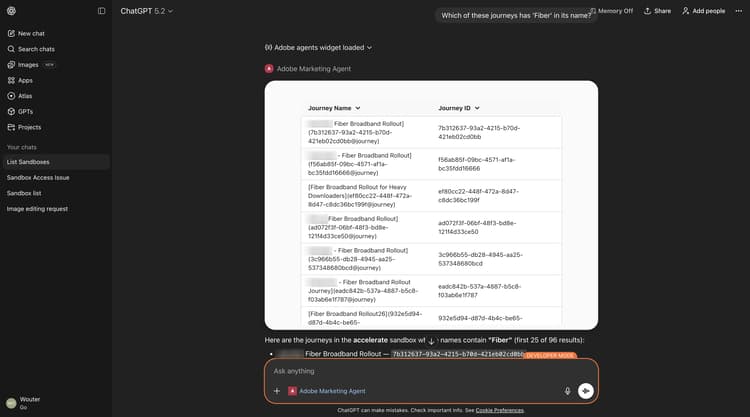Open the List Sandboxes chat
This screenshot has width=750, height=417.
click(x=55, y=162)
